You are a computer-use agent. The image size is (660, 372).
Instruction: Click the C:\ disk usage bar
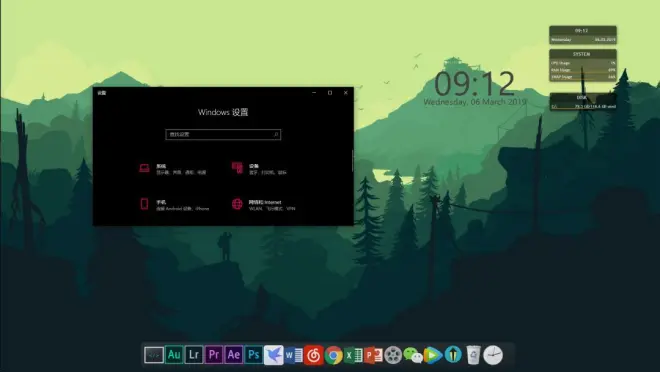point(583,107)
